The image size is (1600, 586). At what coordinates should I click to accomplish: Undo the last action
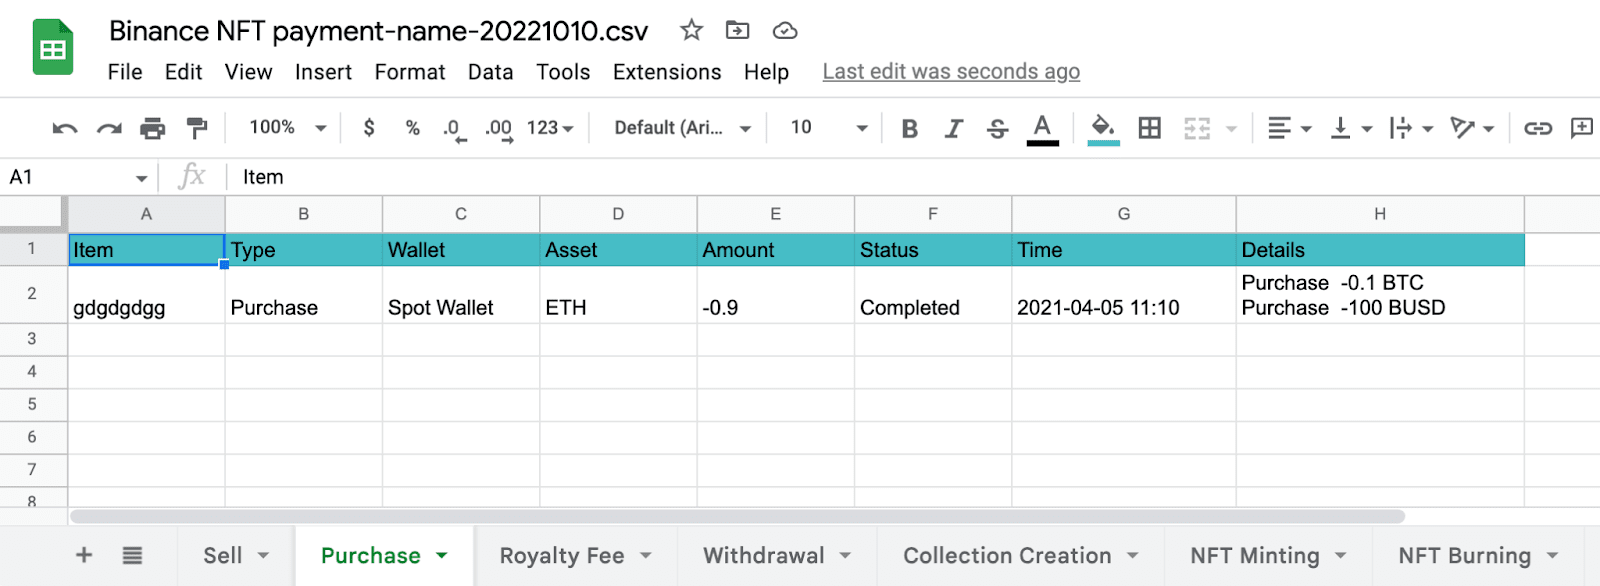coord(65,128)
